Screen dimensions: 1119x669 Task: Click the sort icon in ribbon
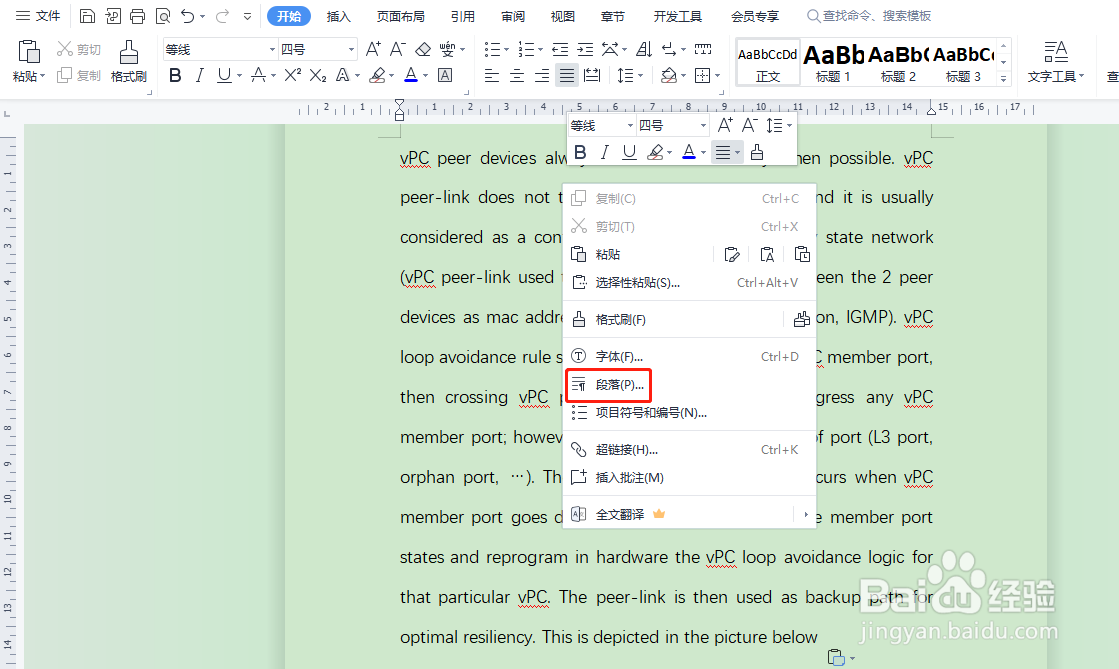(644, 49)
